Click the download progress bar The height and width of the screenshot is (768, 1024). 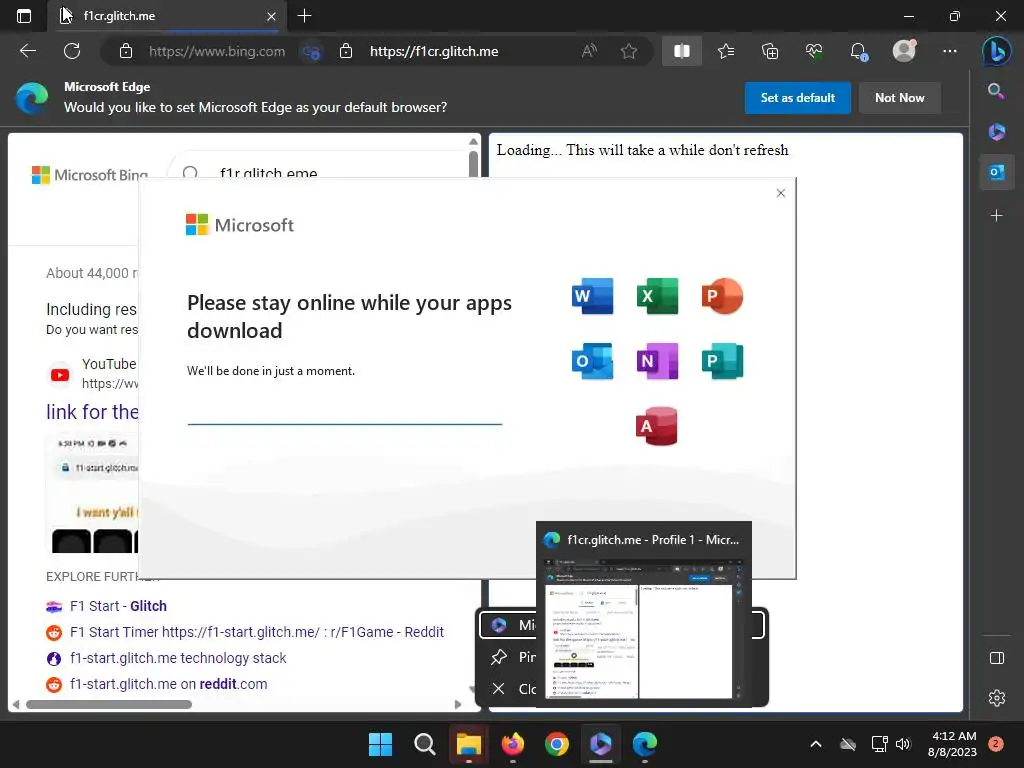point(345,424)
